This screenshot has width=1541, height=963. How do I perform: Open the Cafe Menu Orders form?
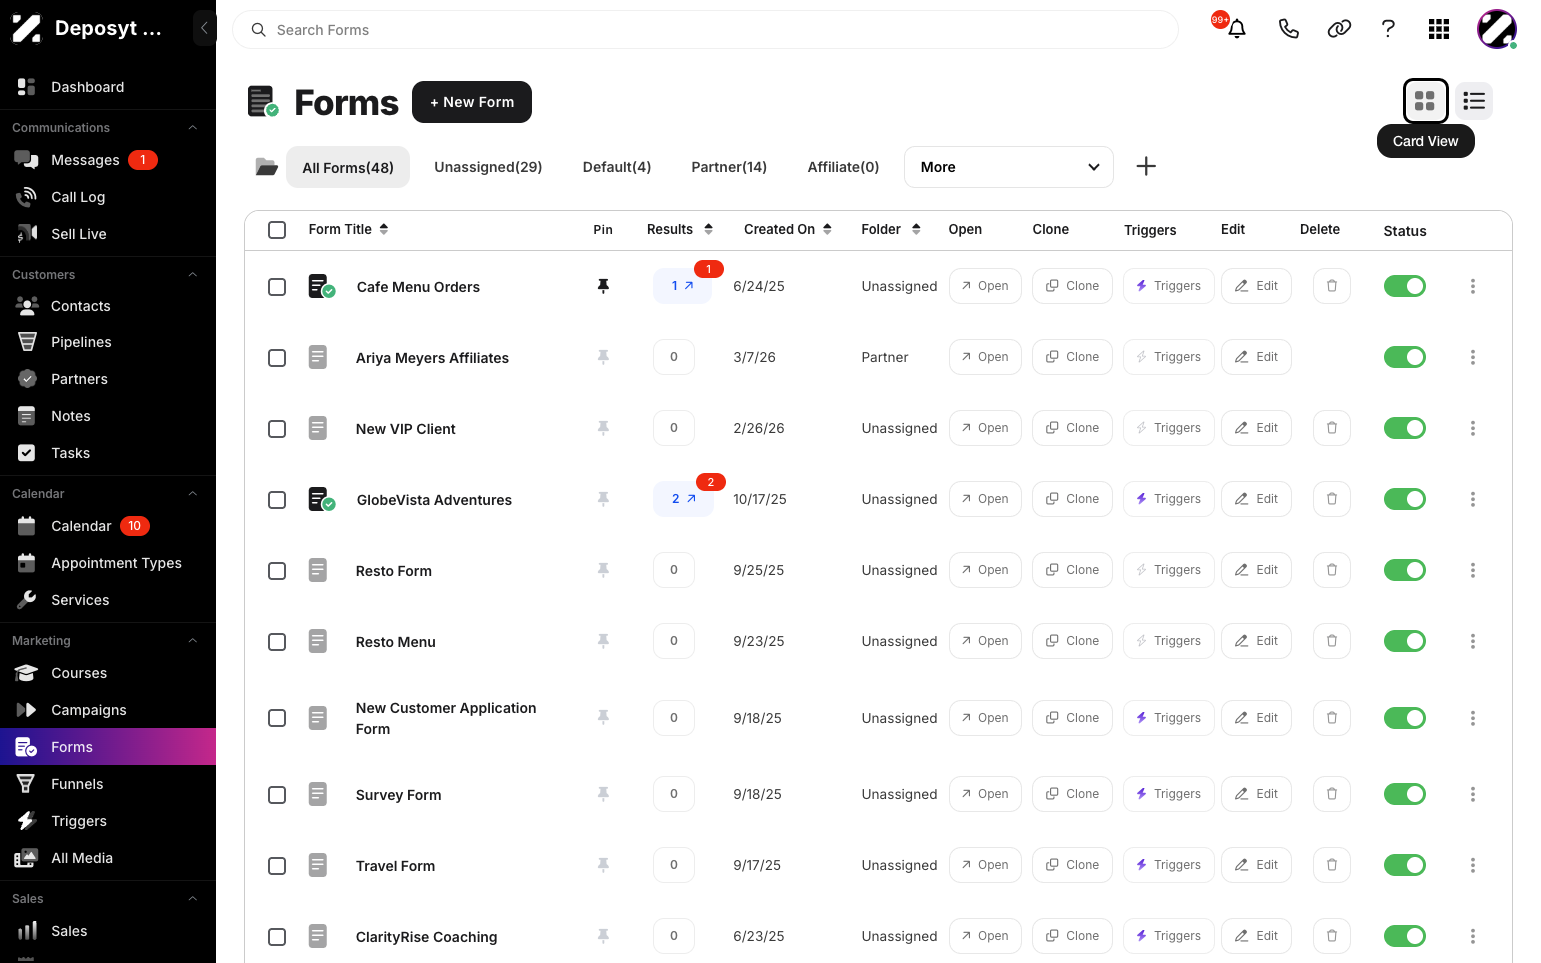[985, 286]
